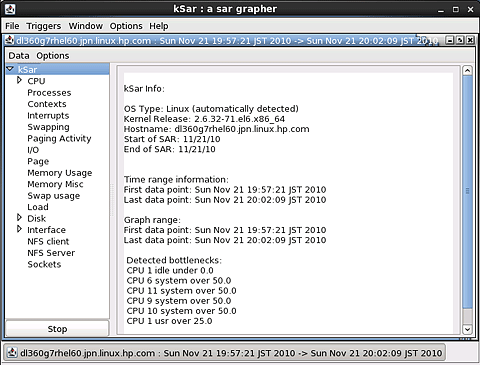The height and width of the screenshot is (365, 480).
Task: Expand the Disk tree node
Action: pyautogui.click(x=19, y=218)
